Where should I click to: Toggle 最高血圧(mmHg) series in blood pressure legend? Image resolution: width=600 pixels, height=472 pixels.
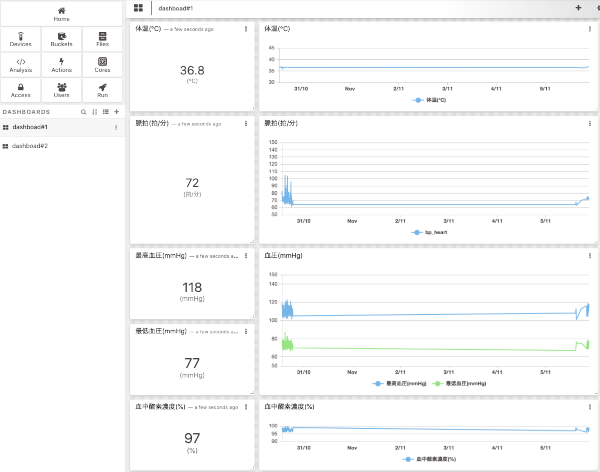tap(399, 383)
